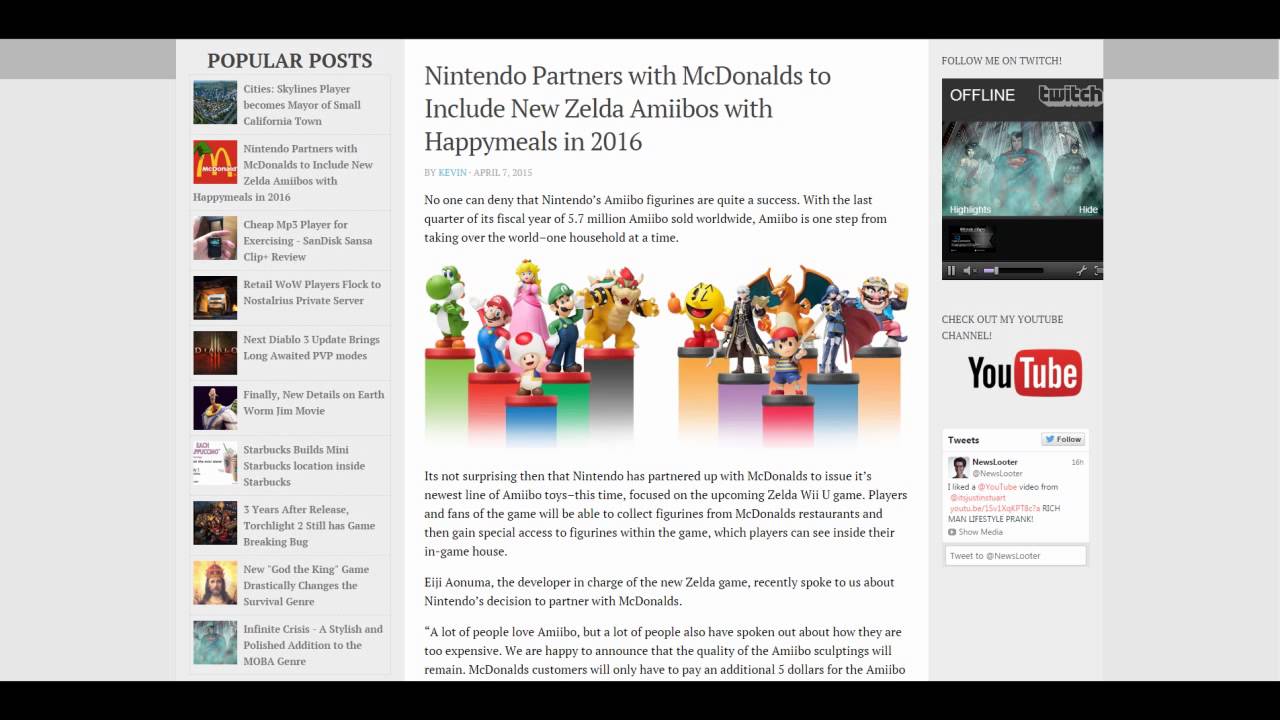1280x720 pixels.
Task: Open Twitch player wrench settings
Action: point(1081,270)
